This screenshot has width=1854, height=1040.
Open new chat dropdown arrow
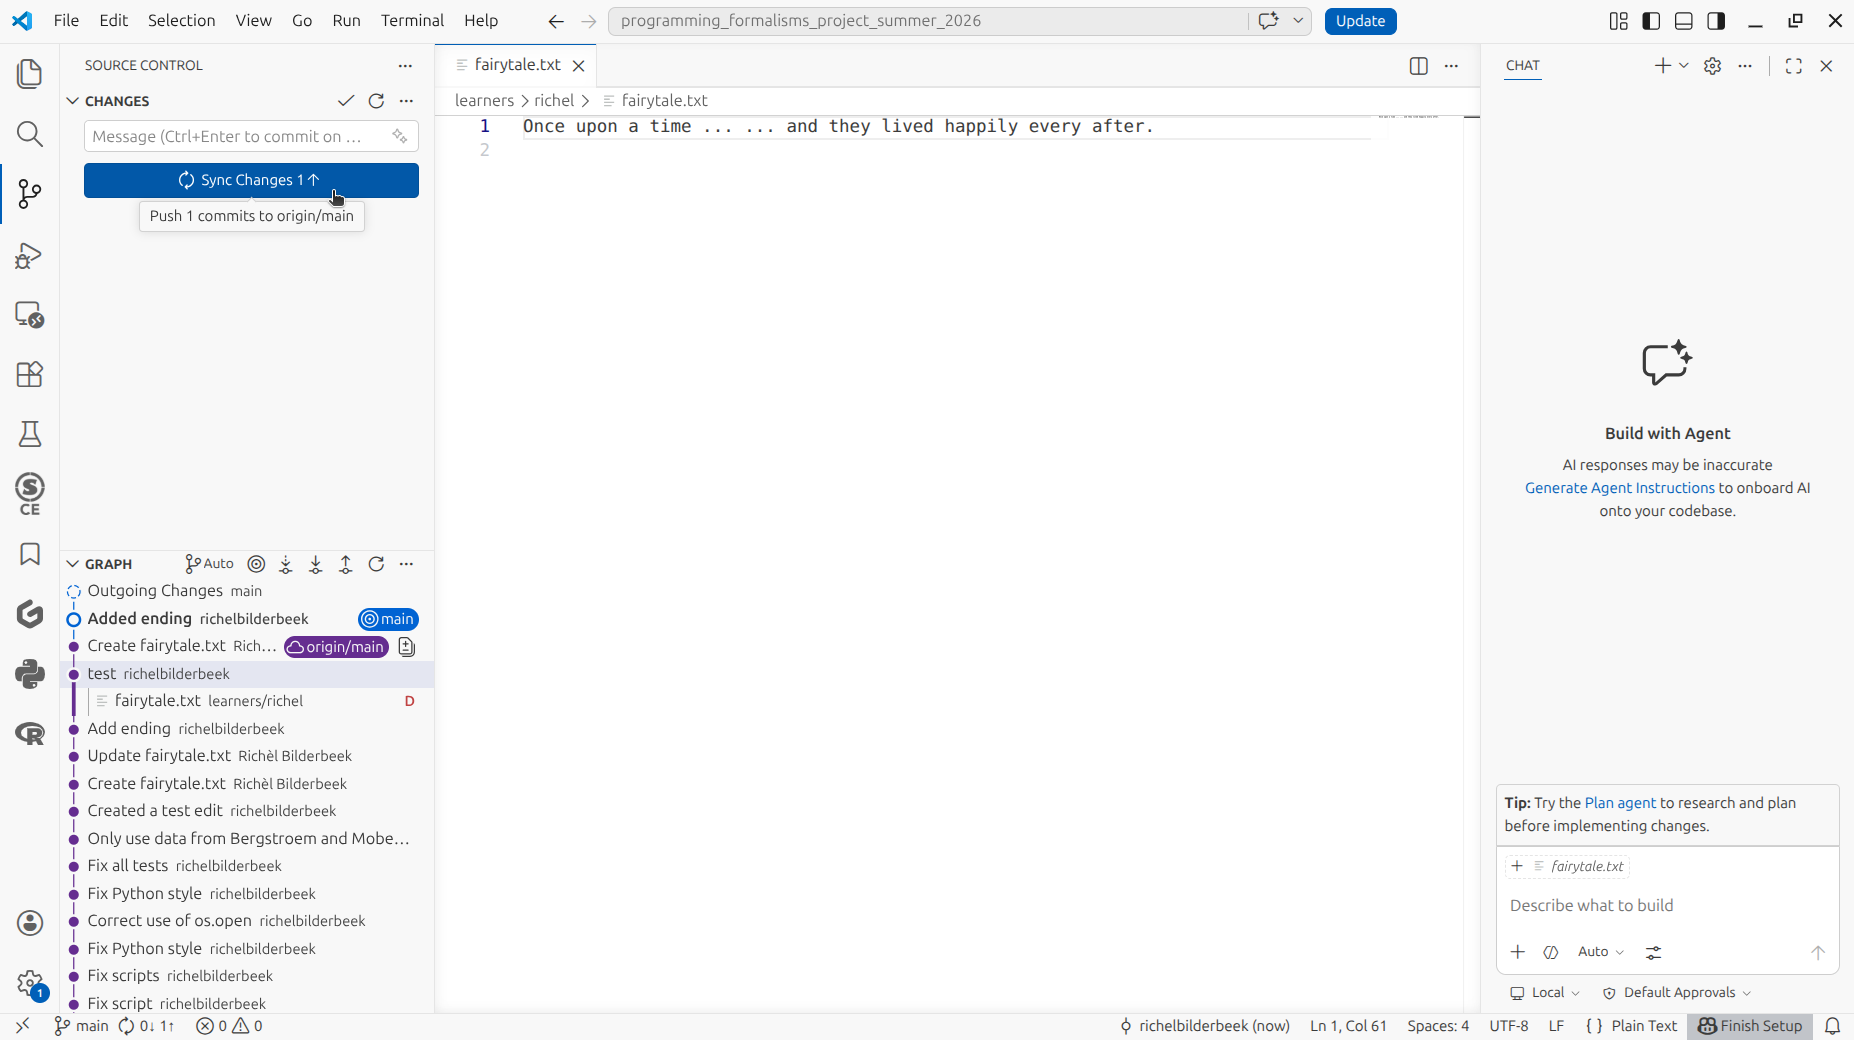1684,66
